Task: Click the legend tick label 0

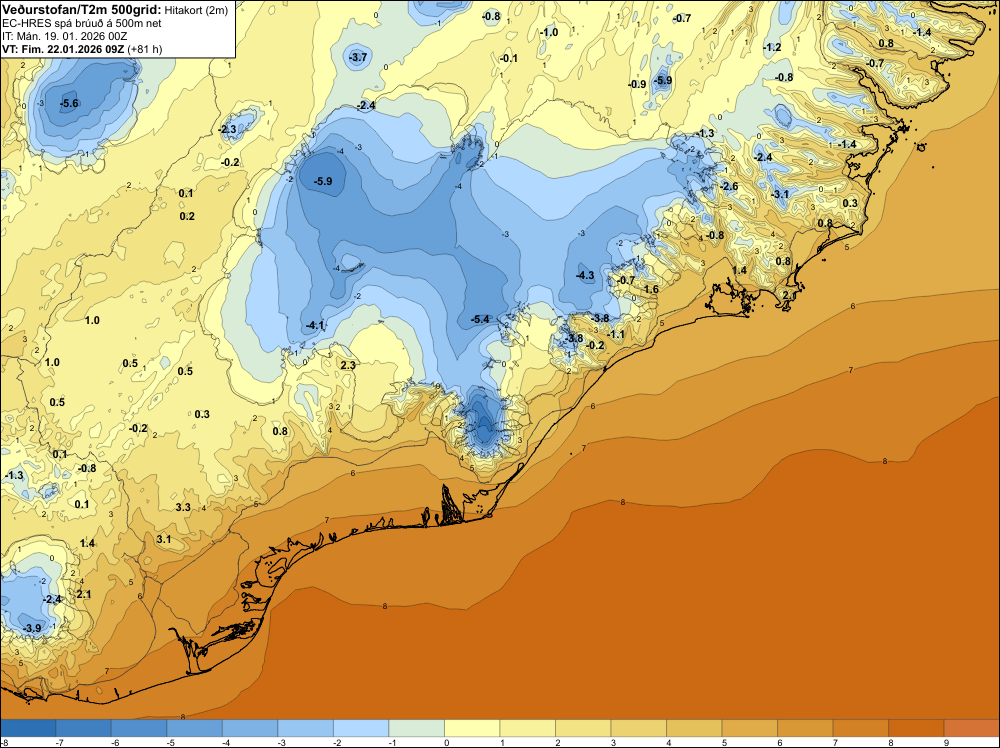Action: coord(447,742)
